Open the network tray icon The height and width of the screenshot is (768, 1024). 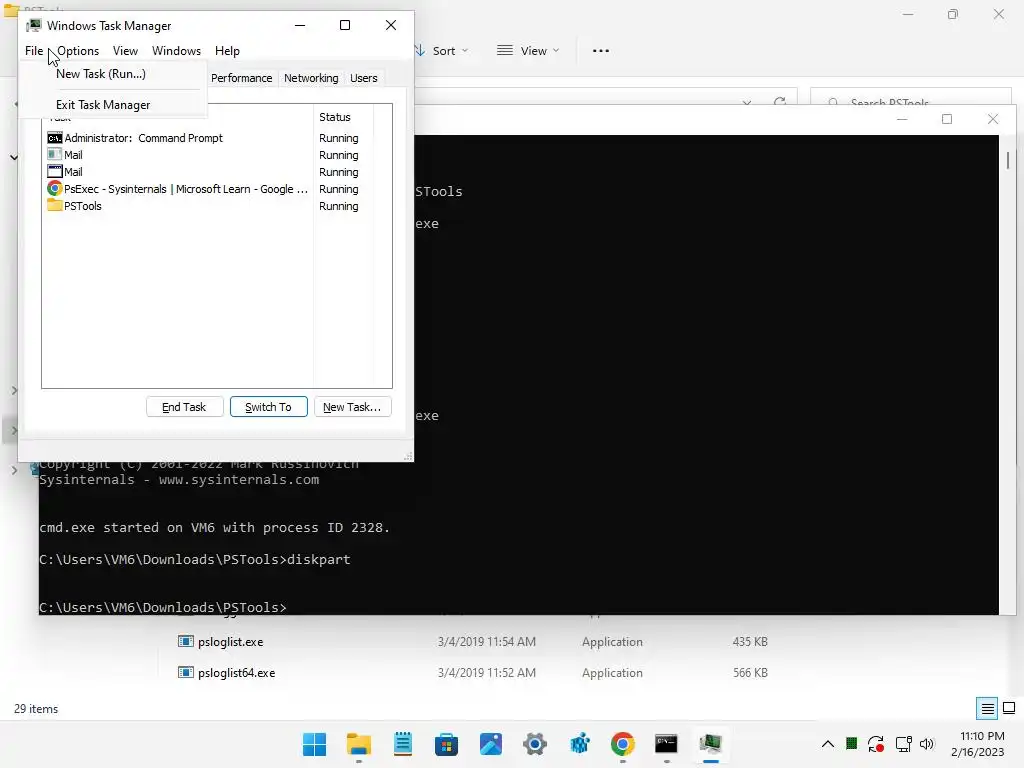(x=903, y=744)
